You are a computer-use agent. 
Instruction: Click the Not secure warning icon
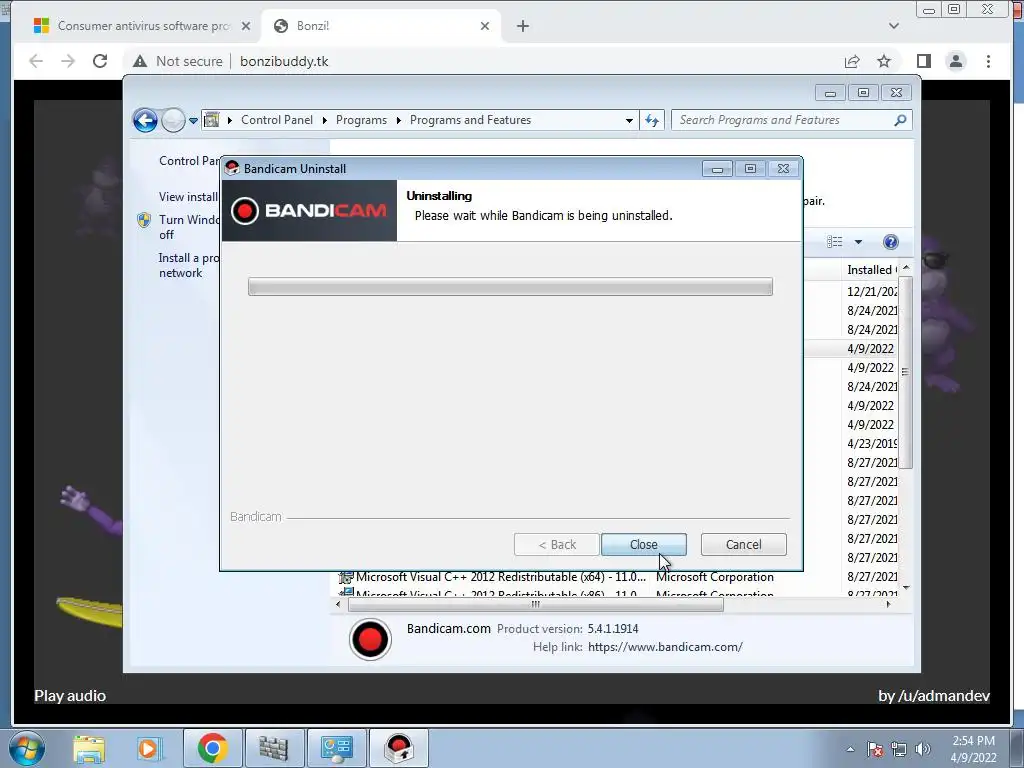(x=140, y=61)
